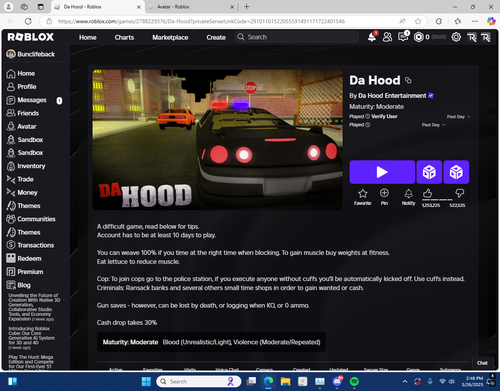Image resolution: width=500 pixels, height=391 pixels.
Task: Click the Da Hood game thumbnail image
Action: click(217, 140)
